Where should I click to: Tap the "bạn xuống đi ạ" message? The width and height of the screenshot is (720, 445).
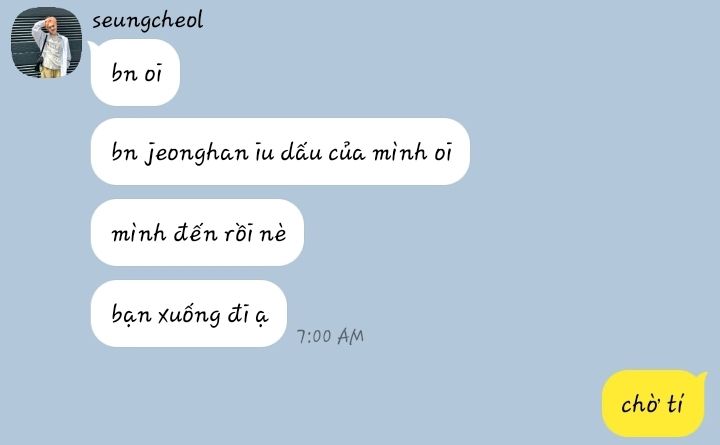pos(189,314)
